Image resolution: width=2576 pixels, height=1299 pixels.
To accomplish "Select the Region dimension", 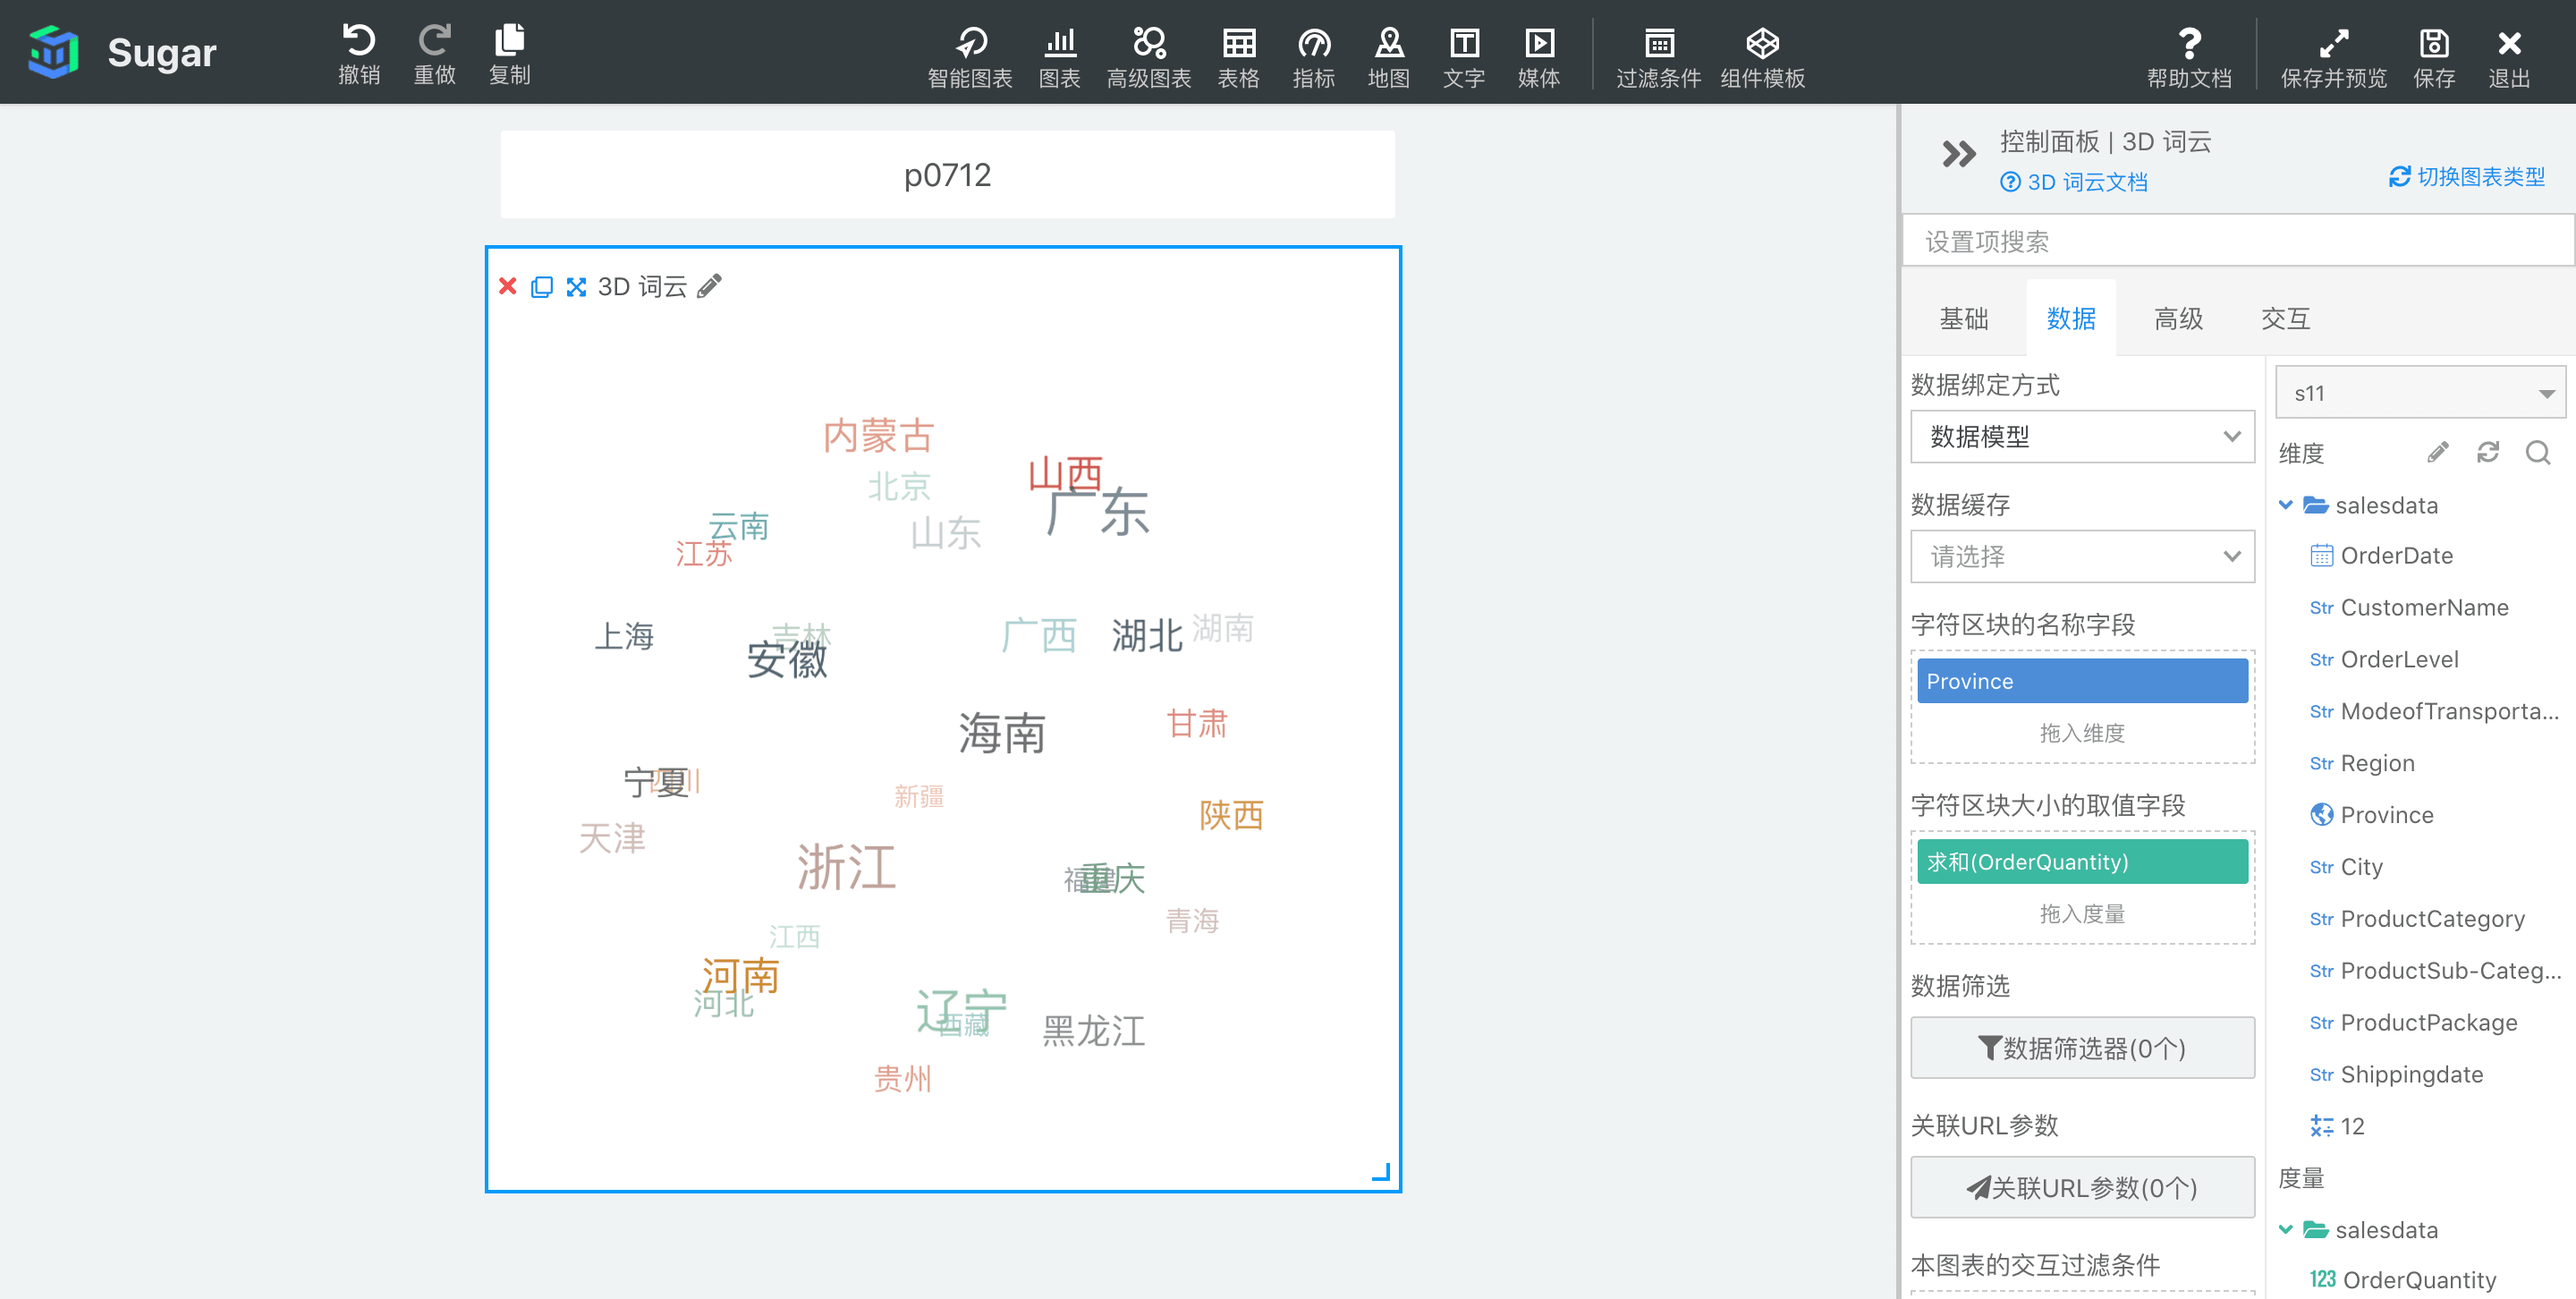I will pyautogui.click(x=2377, y=764).
